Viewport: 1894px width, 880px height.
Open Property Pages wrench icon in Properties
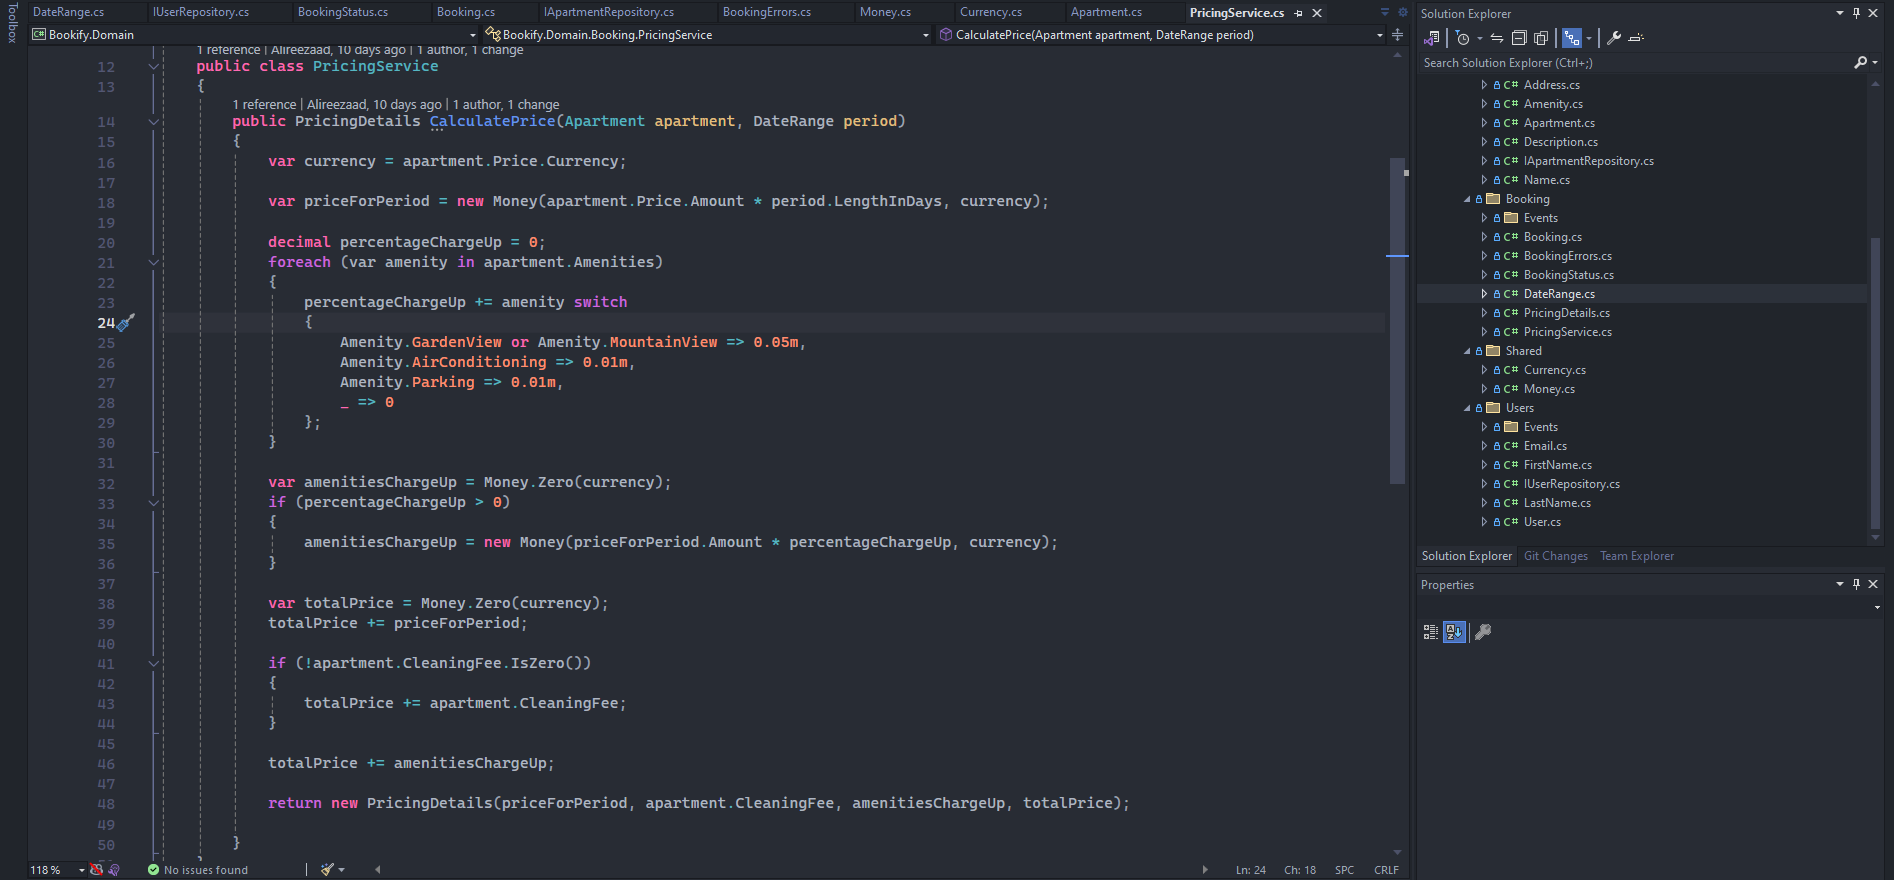[x=1483, y=632]
